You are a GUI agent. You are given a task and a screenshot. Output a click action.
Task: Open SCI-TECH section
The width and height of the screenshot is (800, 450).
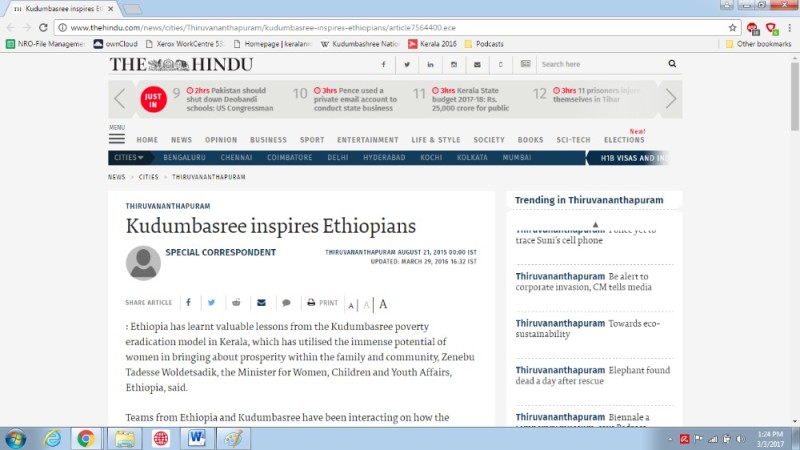[x=573, y=140]
